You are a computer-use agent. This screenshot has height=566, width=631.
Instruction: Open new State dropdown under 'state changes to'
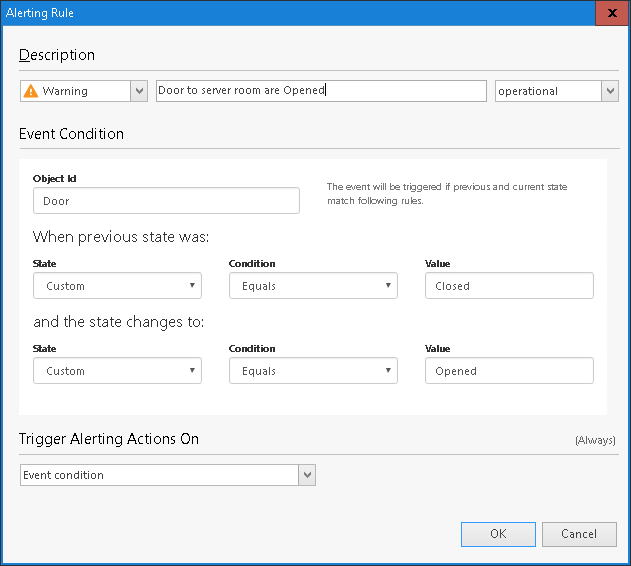[117, 371]
